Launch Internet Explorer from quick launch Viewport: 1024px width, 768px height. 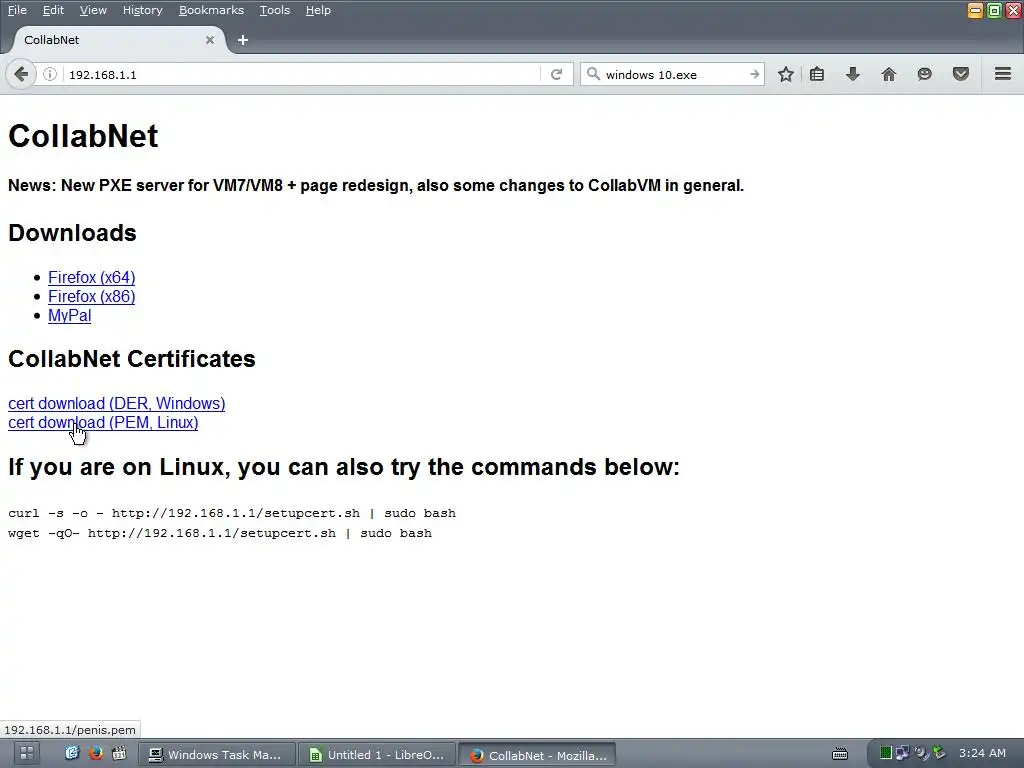[x=72, y=753]
